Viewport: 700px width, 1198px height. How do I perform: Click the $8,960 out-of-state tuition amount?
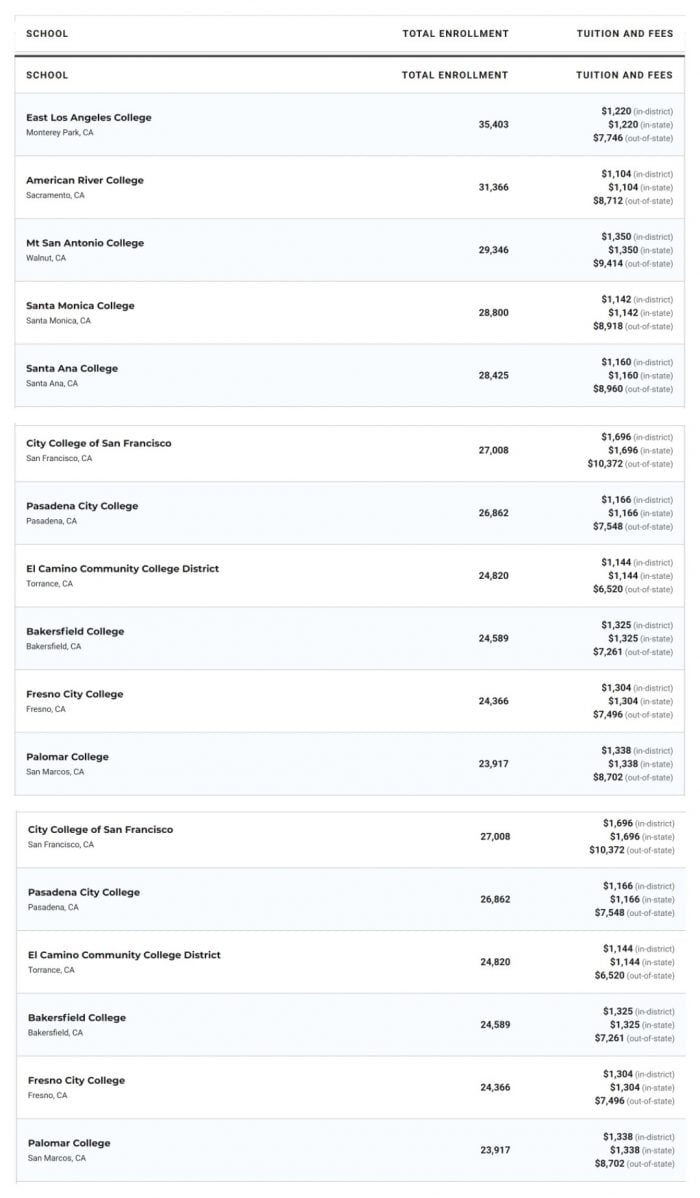[x=608, y=389]
